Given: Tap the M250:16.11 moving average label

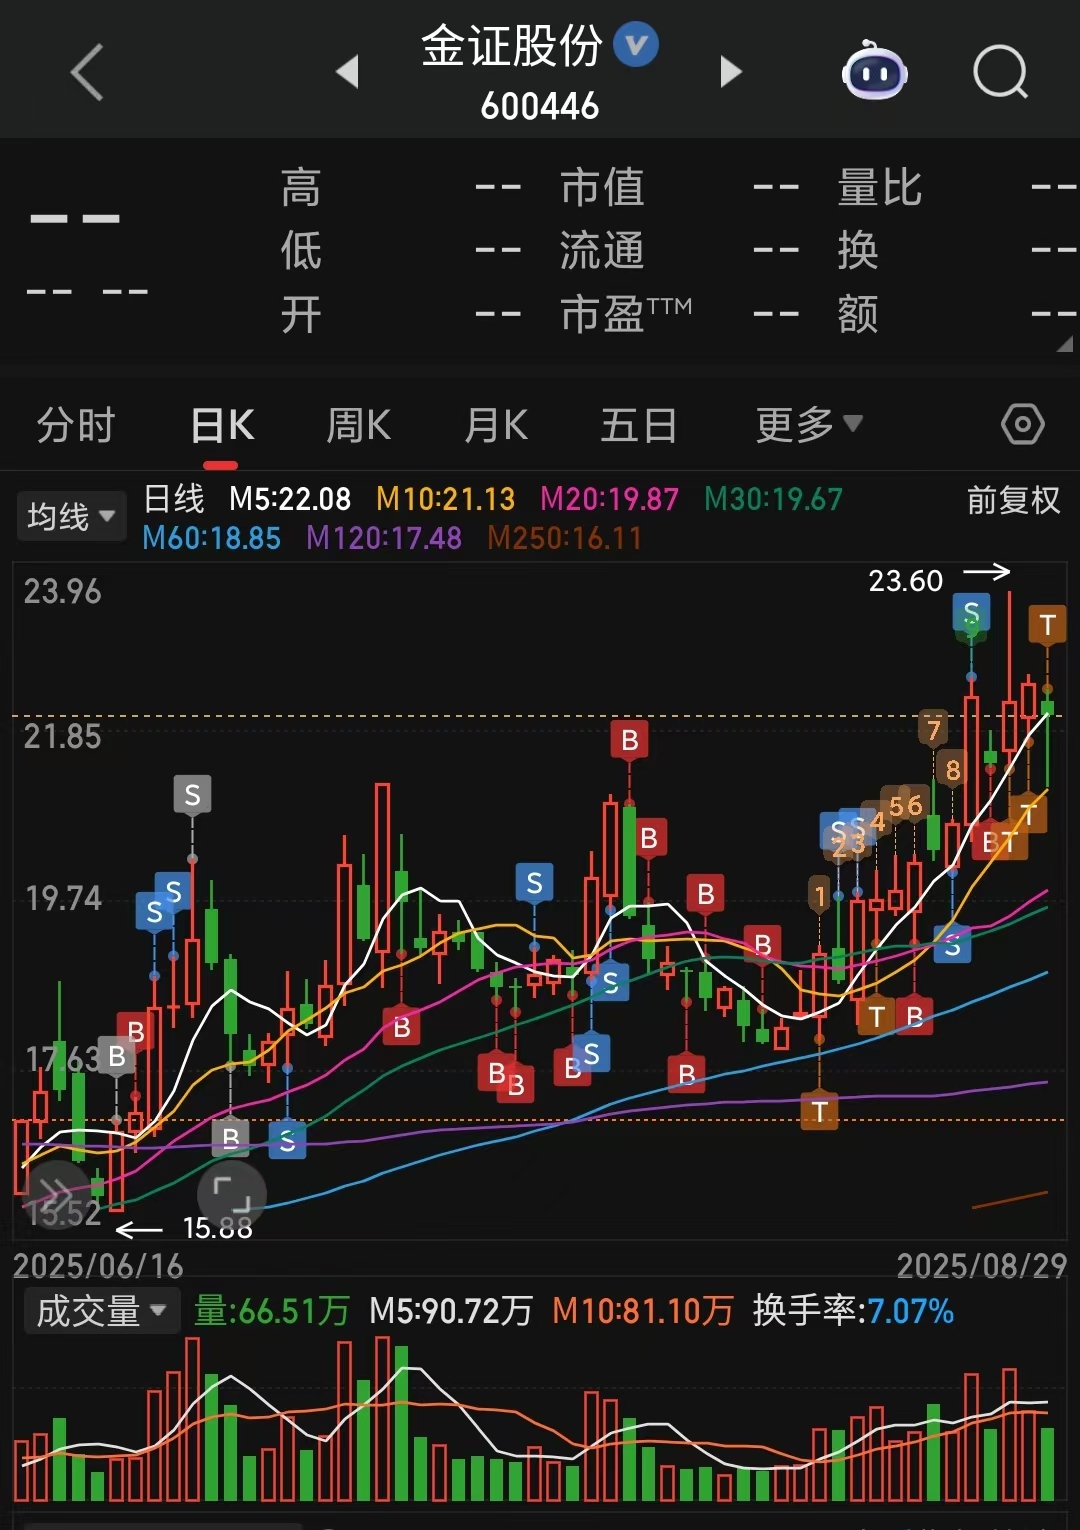Looking at the screenshot, I should pos(564,538).
